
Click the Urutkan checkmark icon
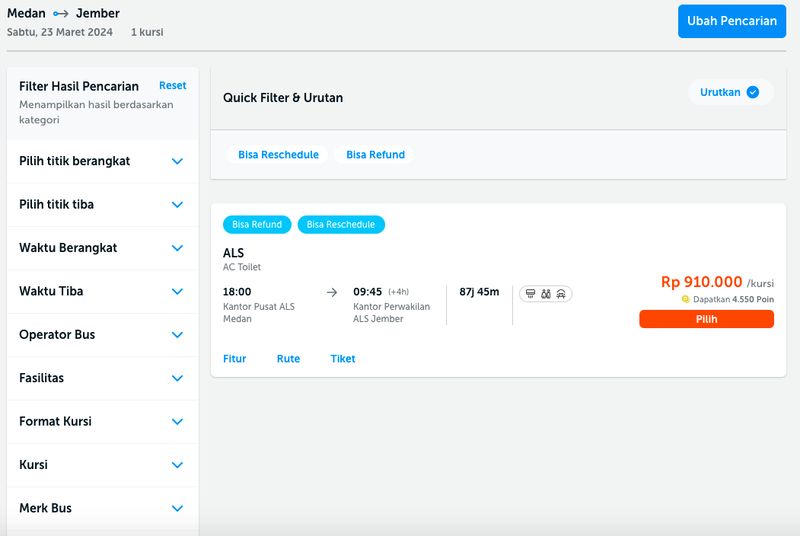tap(753, 92)
